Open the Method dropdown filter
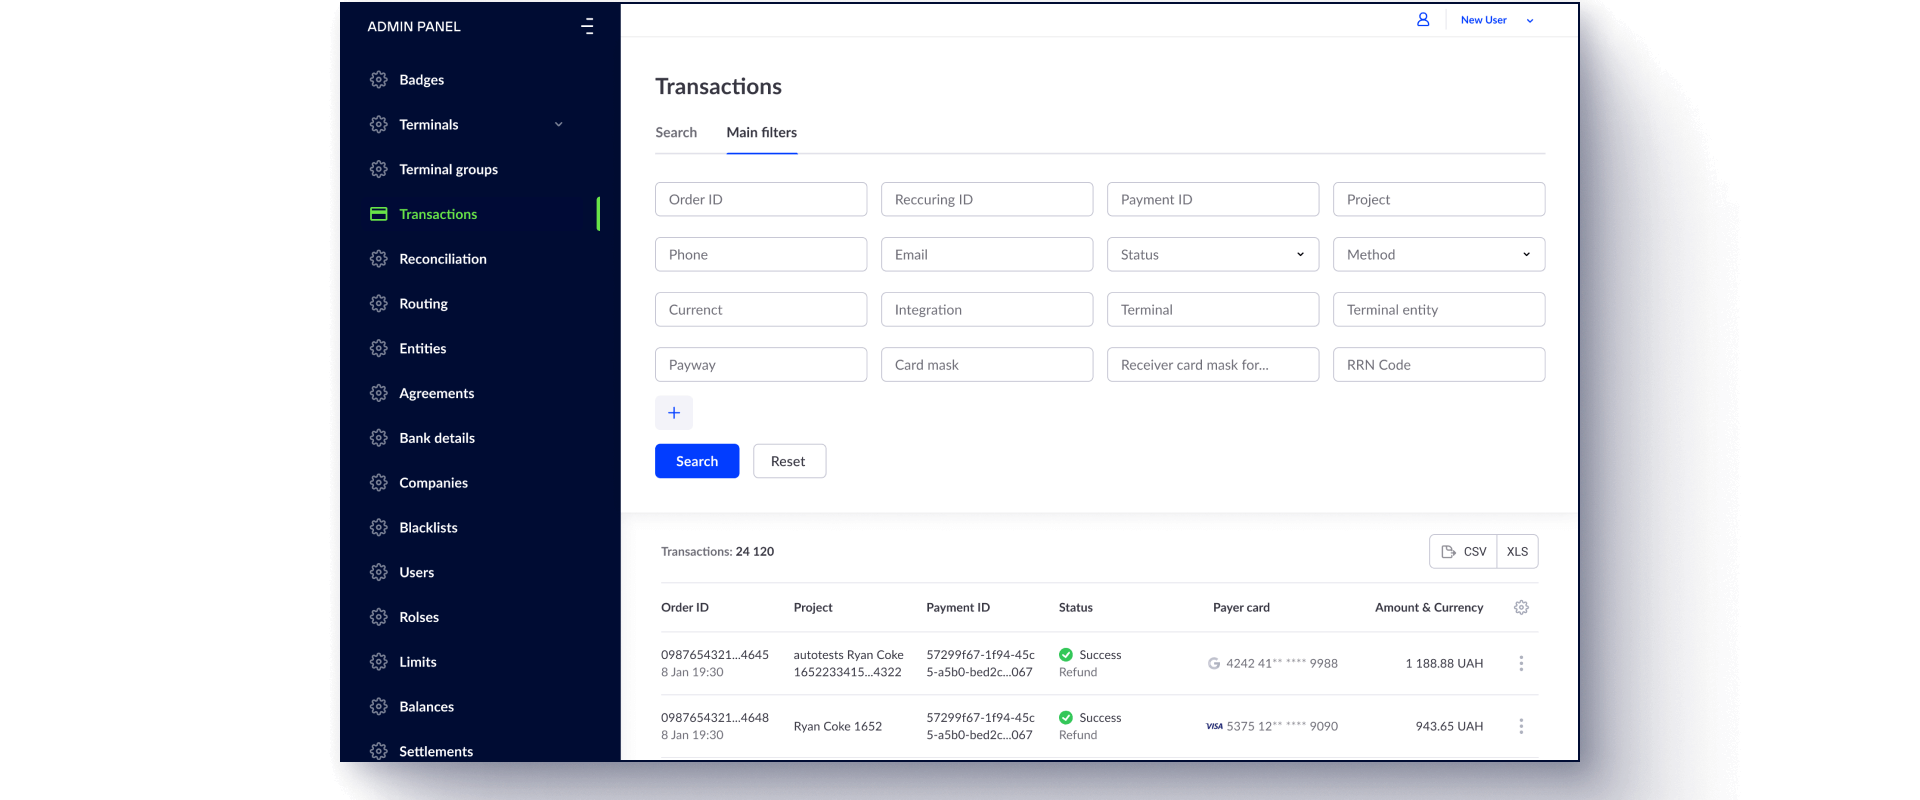The width and height of the screenshot is (1920, 800). (x=1439, y=255)
